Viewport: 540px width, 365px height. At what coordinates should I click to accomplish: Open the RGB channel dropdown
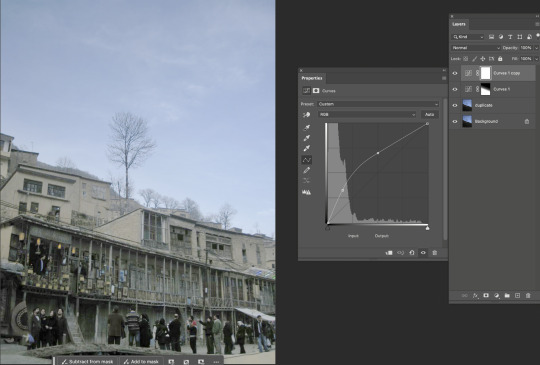(367, 114)
